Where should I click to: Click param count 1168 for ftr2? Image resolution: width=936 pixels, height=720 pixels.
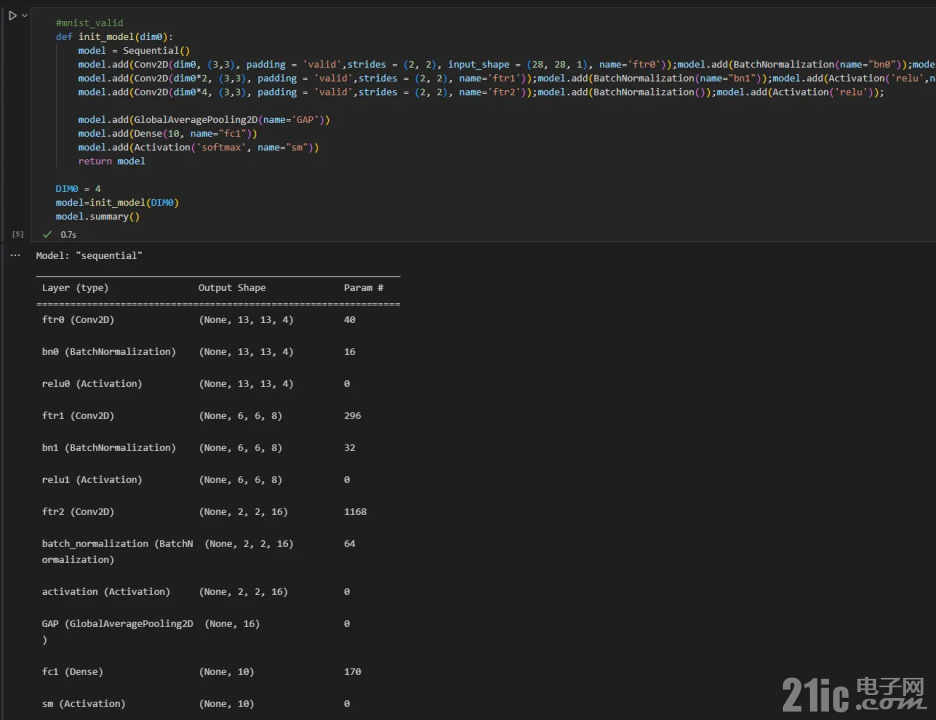tap(355, 512)
